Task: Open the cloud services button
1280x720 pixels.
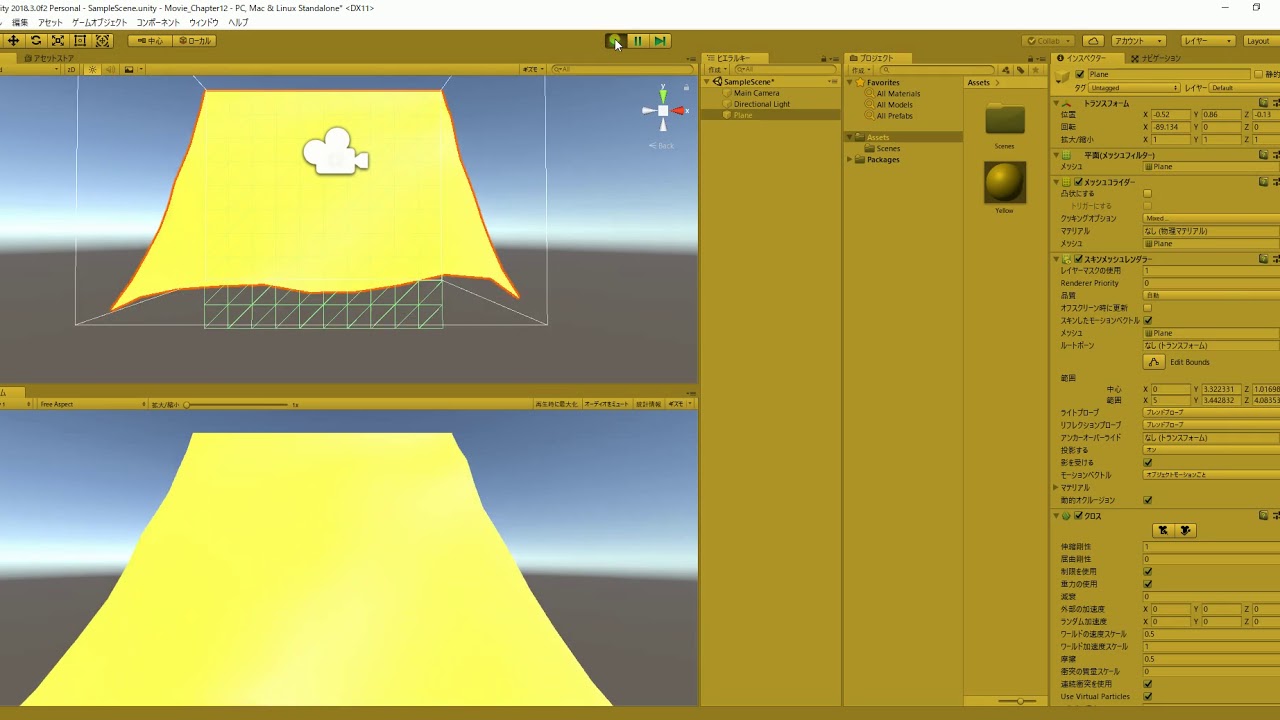Action: [1093, 41]
